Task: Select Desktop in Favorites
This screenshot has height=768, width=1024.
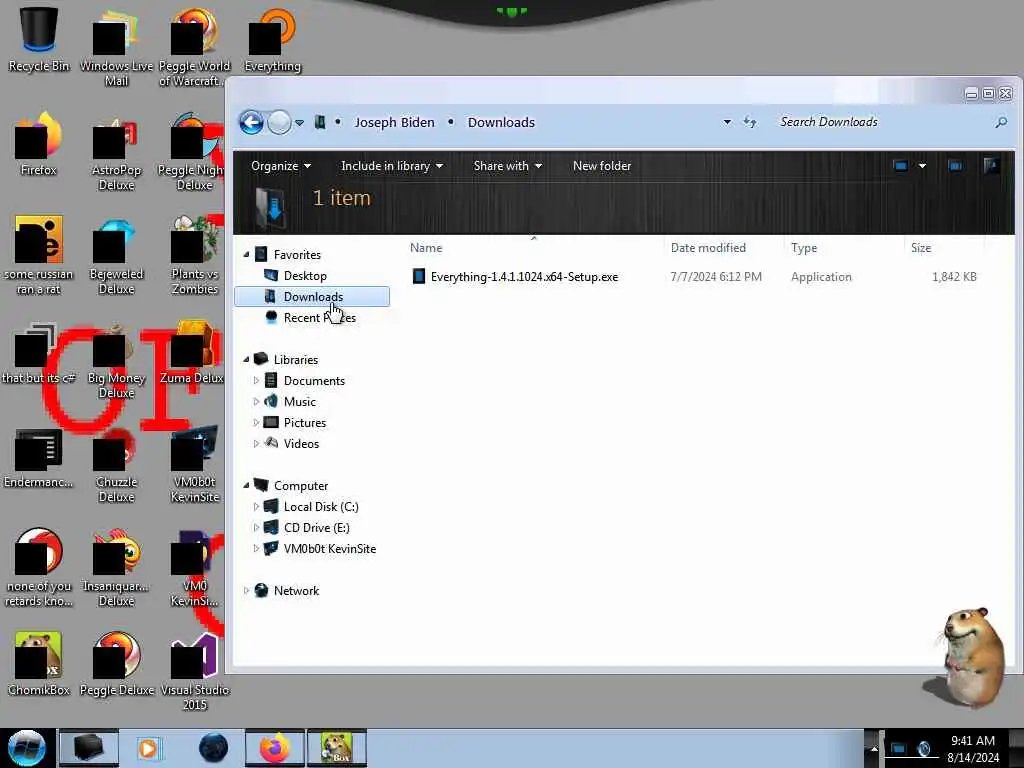Action: click(x=305, y=276)
